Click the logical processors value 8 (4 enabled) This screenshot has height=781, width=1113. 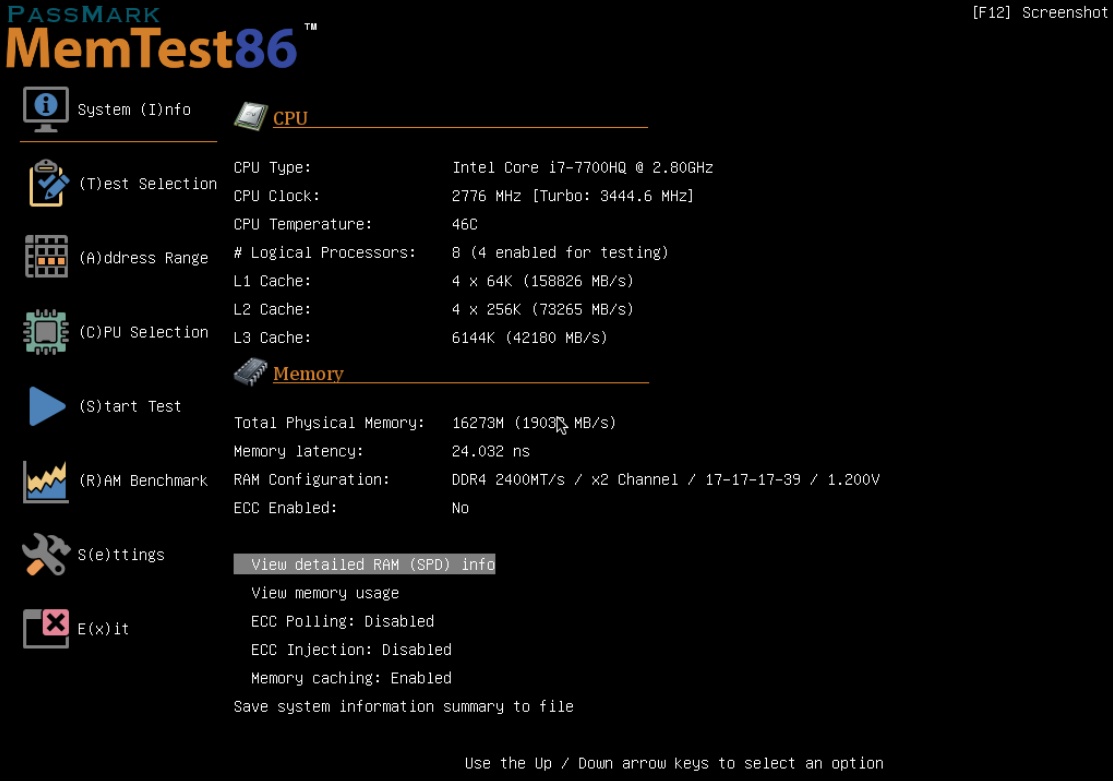click(x=560, y=253)
